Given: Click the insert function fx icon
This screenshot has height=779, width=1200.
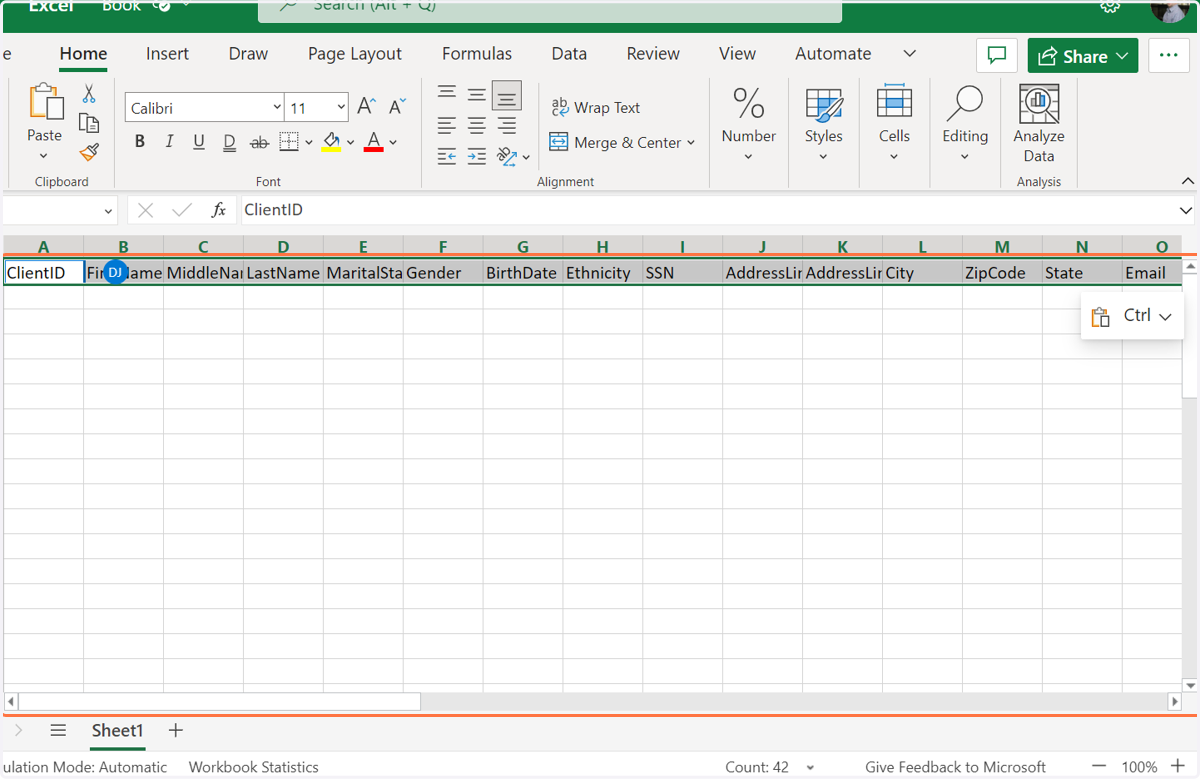Looking at the screenshot, I should [x=218, y=210].
